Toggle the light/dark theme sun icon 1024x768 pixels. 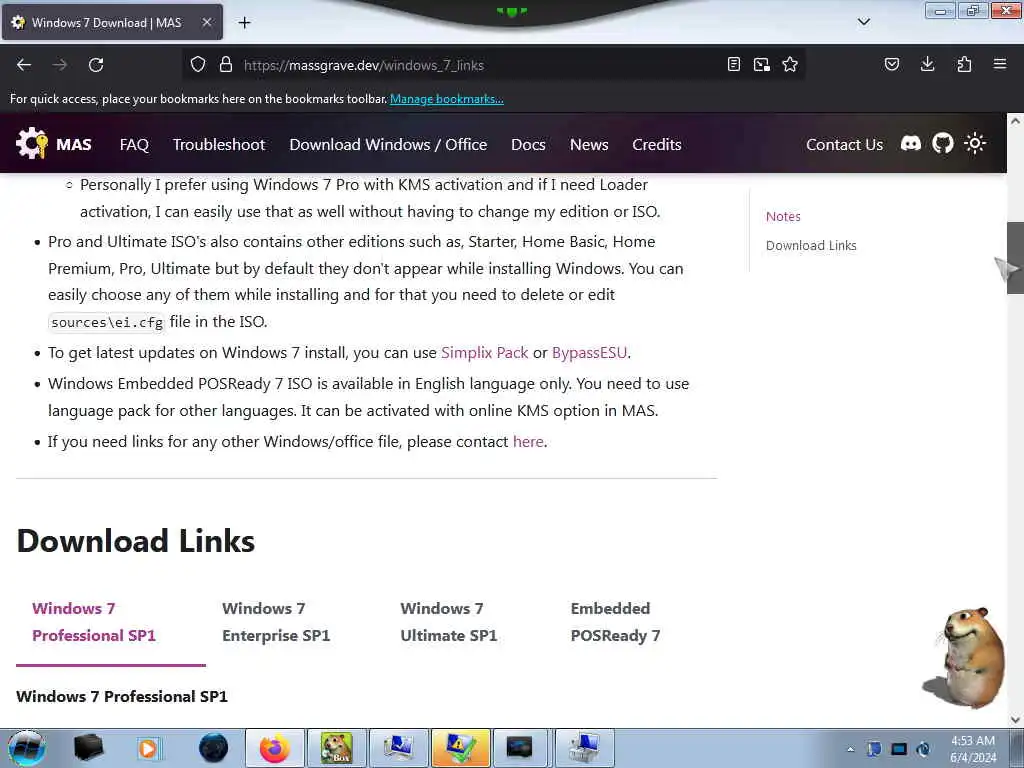click(x=975, y=143)
